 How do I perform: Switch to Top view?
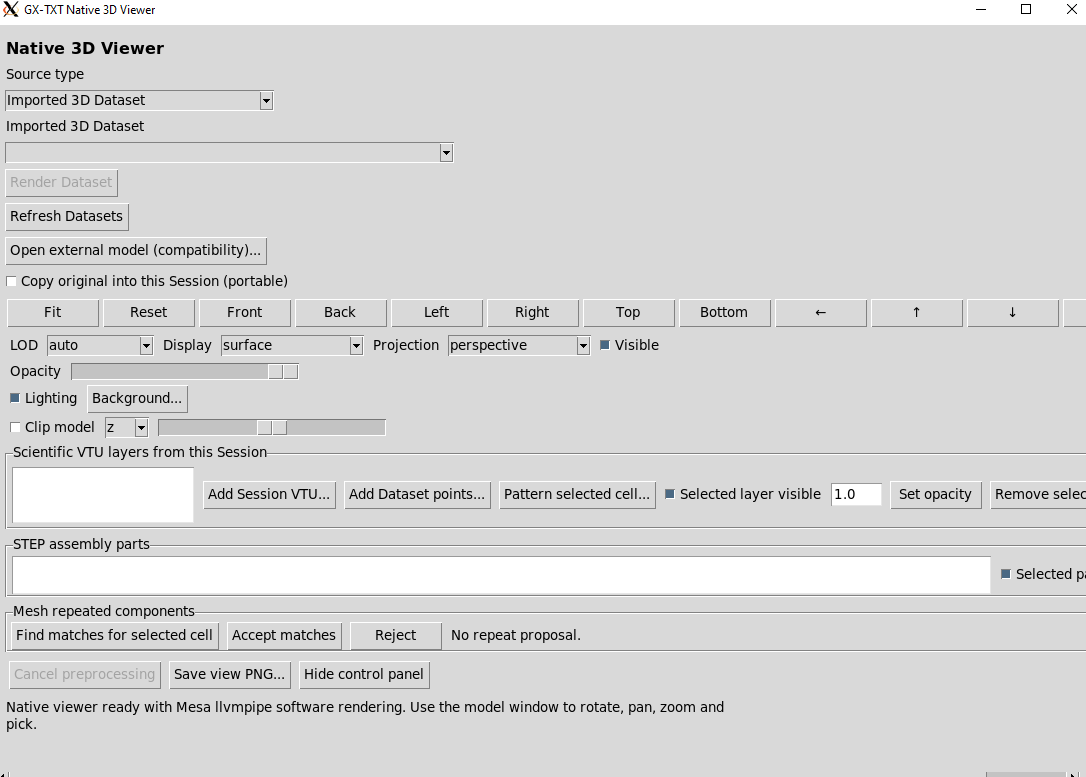tap(628, 312)
